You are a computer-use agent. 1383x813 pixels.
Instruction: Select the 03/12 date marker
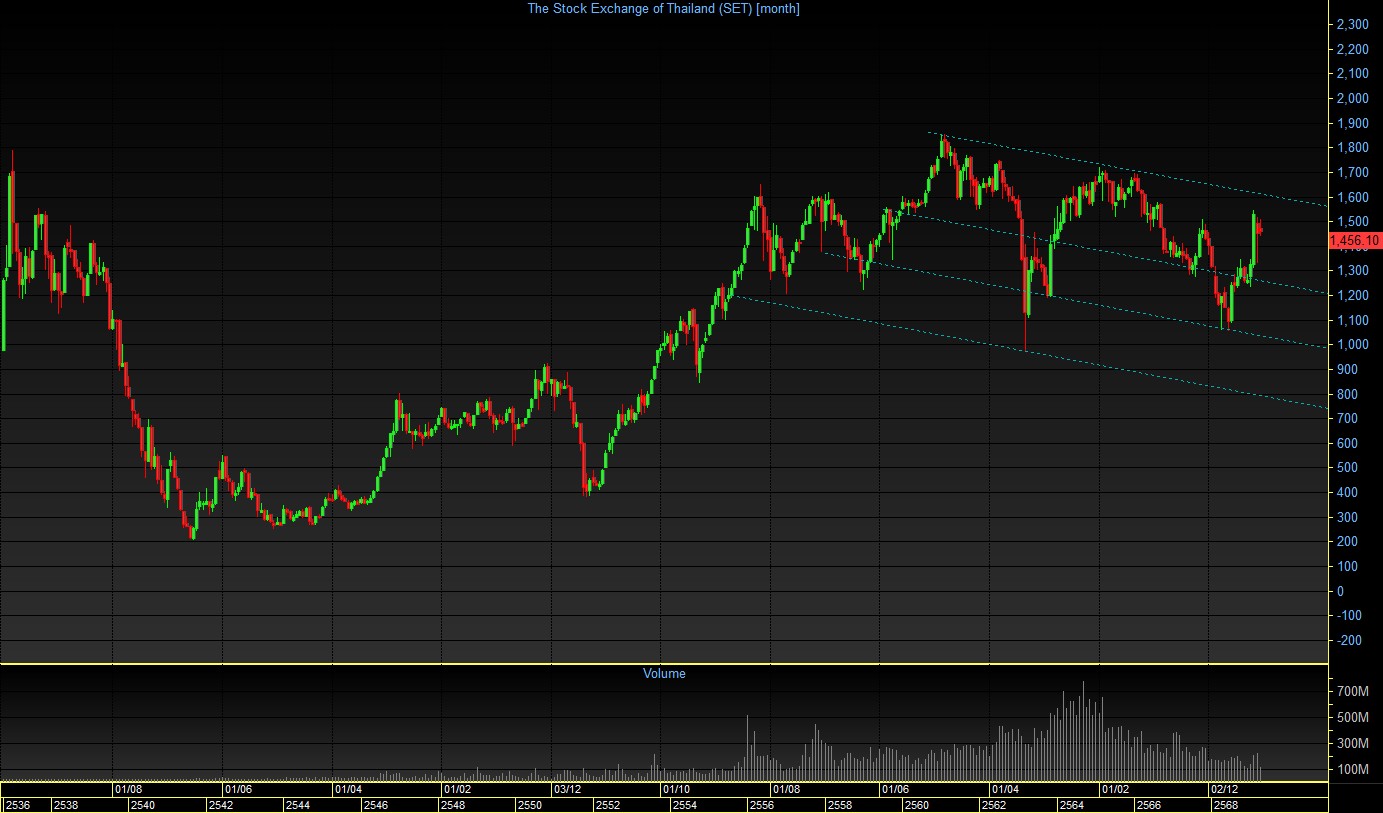[x=567, y=789]
